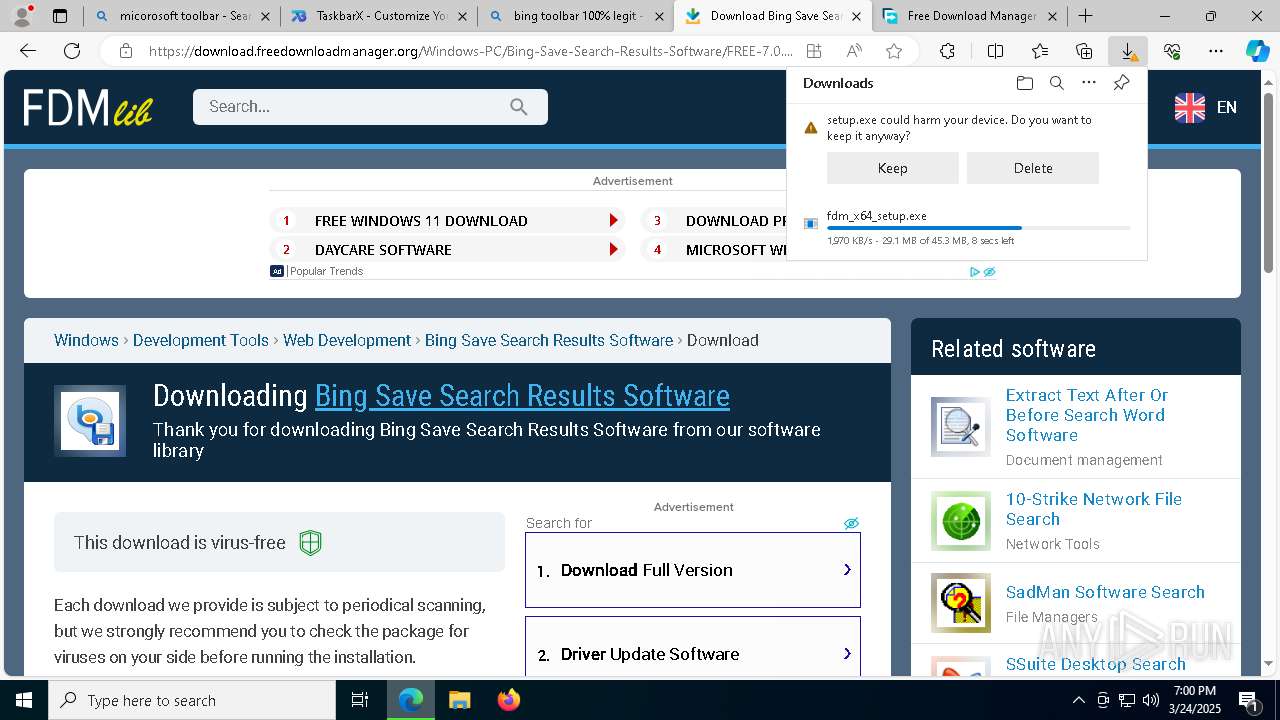Open the Edge profile avatar icon
The image size is (1280, 720).
(x=22, y=15)
